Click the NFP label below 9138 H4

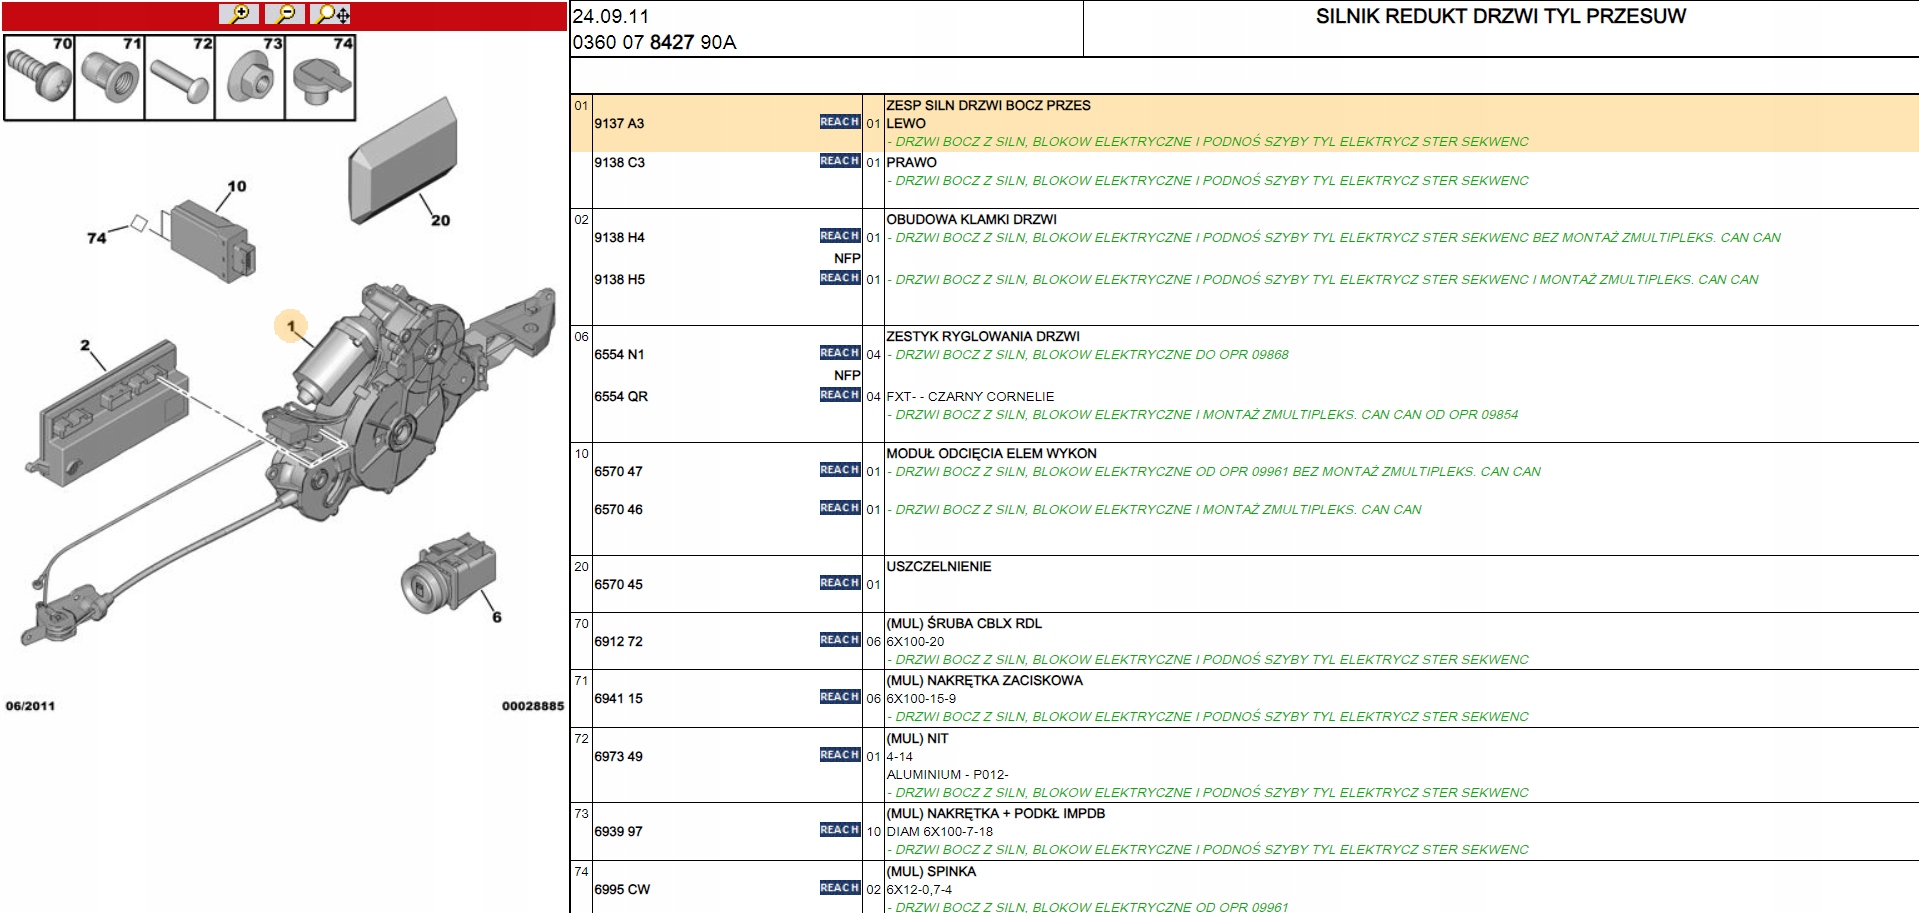click(x=847, y=258)
